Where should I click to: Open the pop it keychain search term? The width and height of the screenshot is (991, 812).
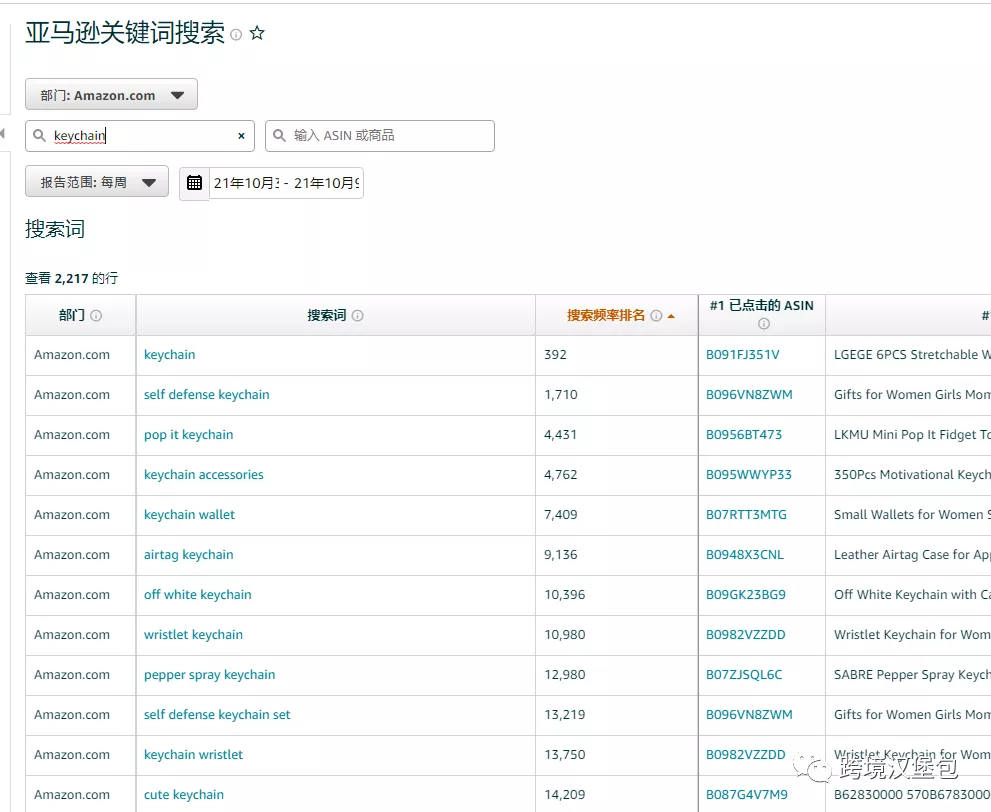[188, 435]
